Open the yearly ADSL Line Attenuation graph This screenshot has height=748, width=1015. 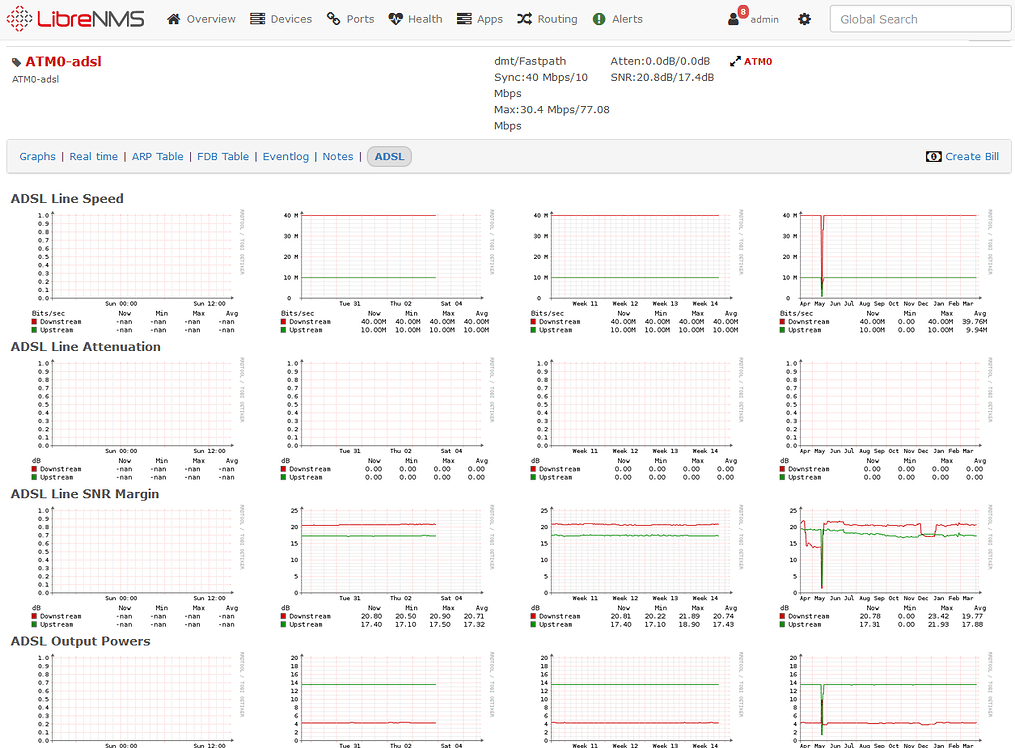click(x=886, y=419)
